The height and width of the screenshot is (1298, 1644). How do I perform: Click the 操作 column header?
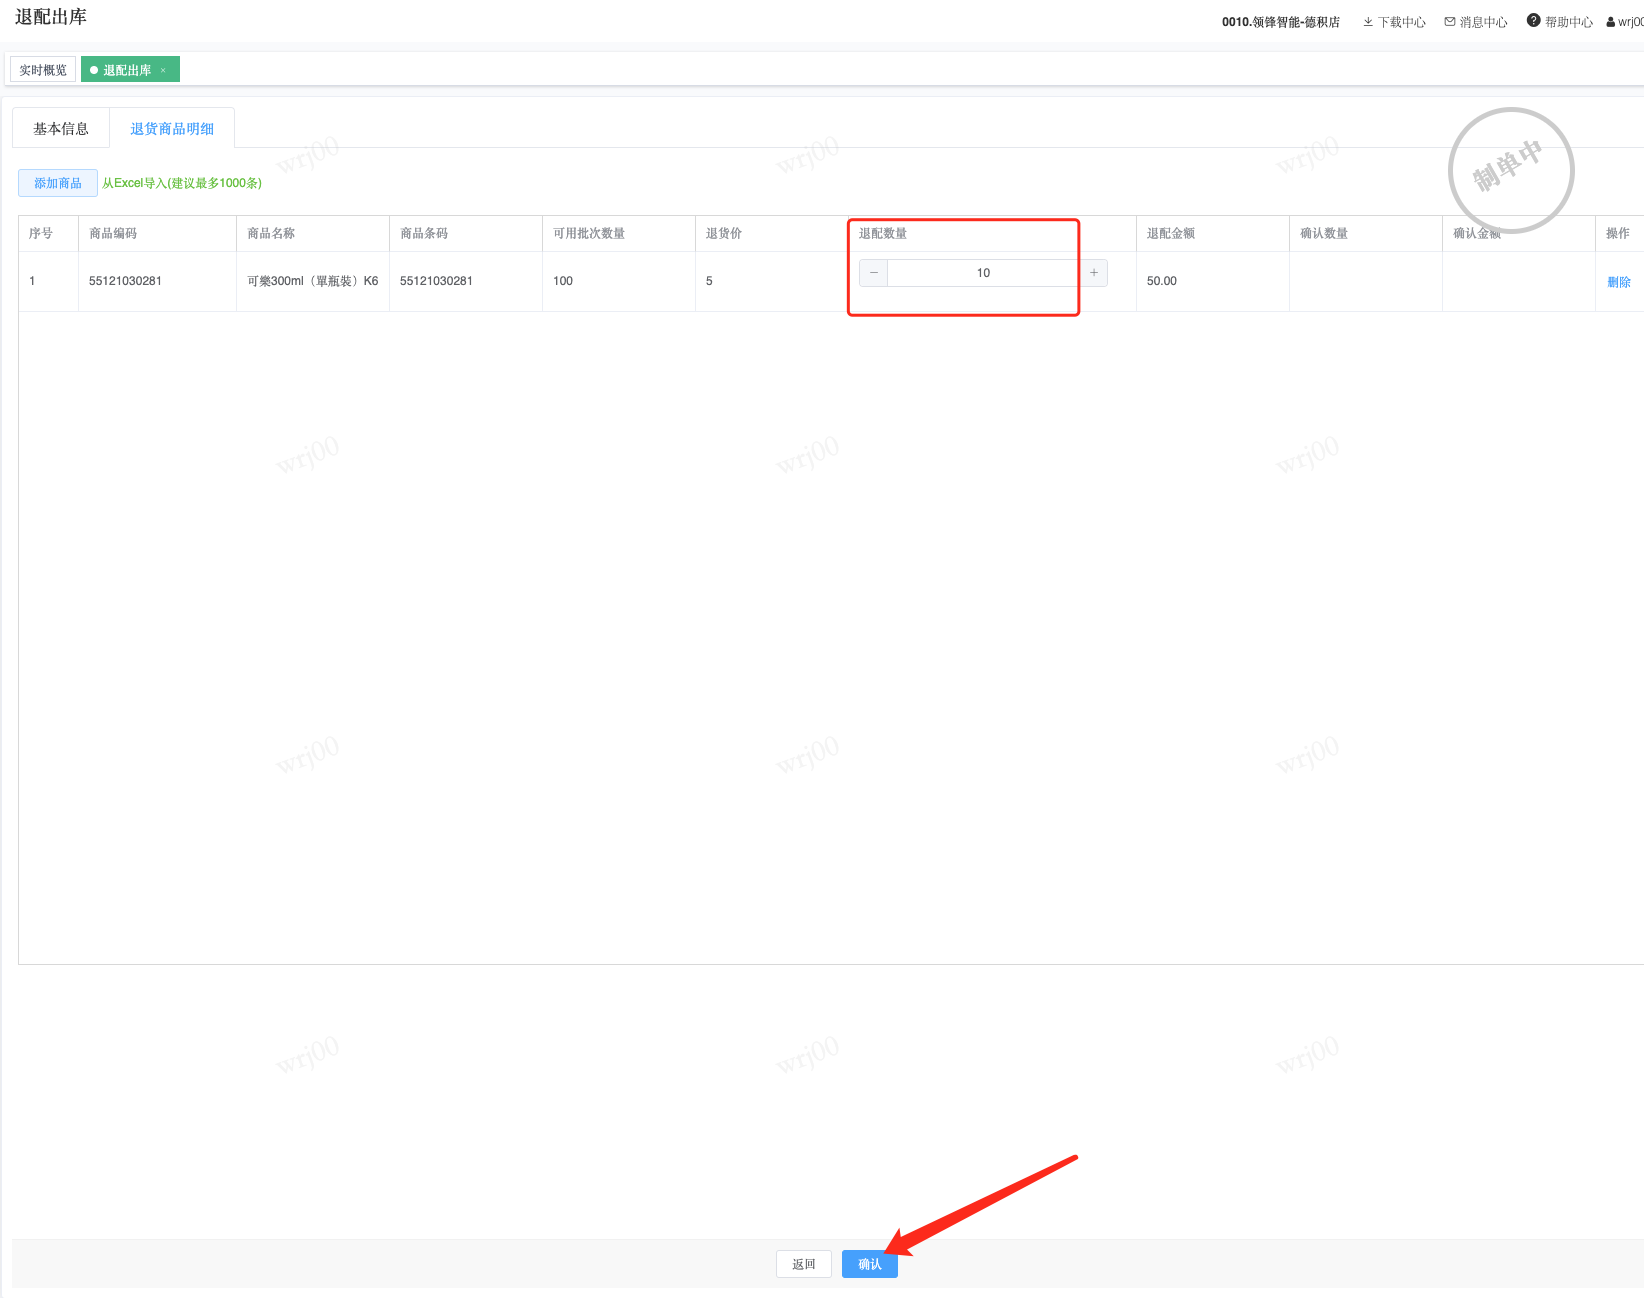pos(1618,233)
